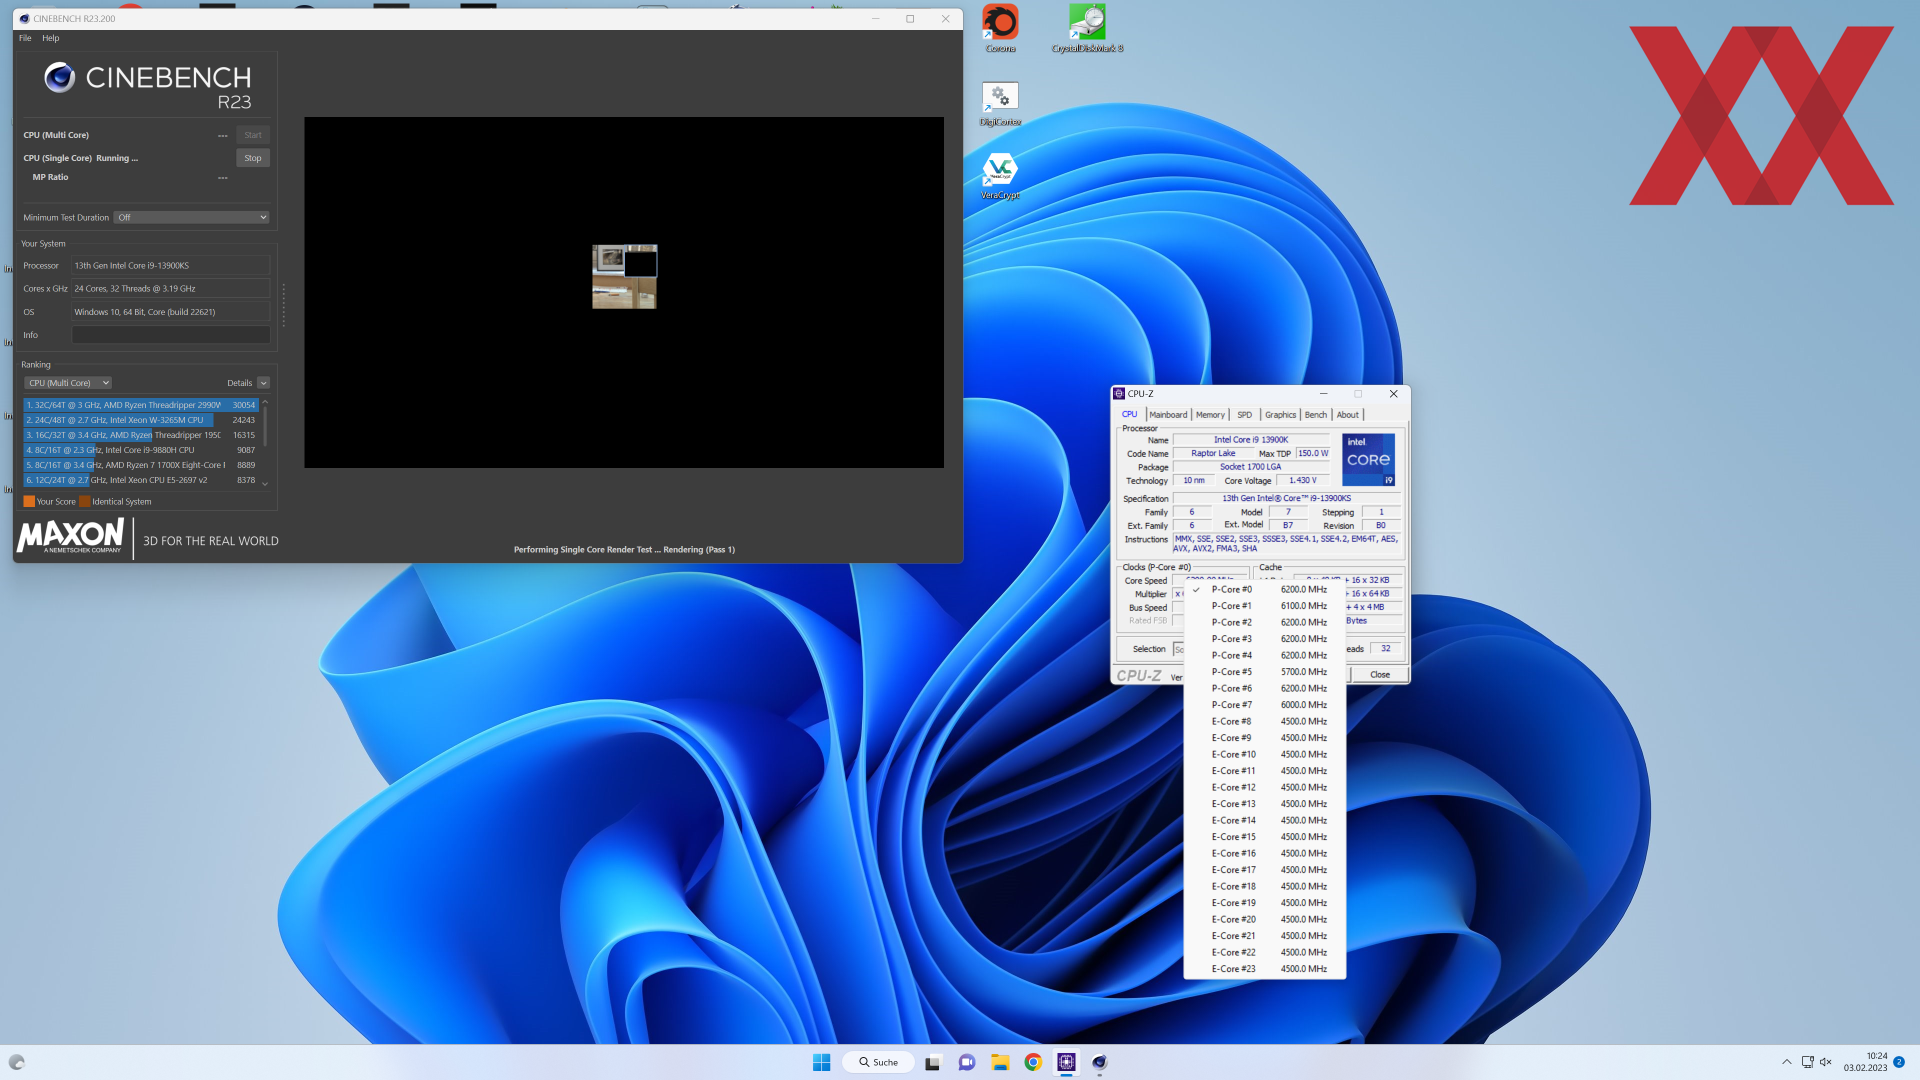Switch to the Graphics tab in CPU-Z

[1280, 415]
